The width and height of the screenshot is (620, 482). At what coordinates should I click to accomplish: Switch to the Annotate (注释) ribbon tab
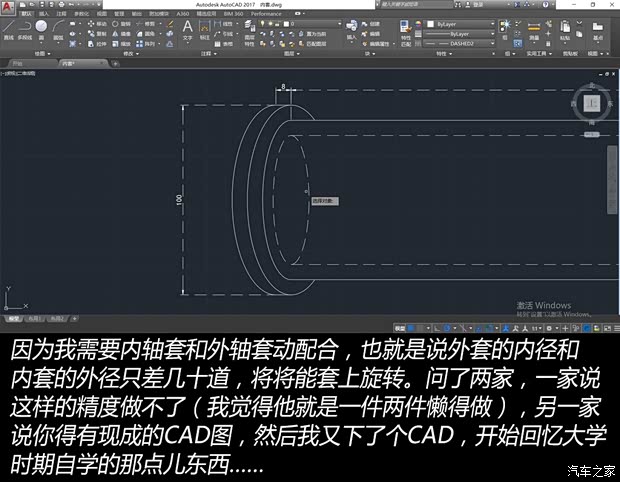[x=62, y=14]
